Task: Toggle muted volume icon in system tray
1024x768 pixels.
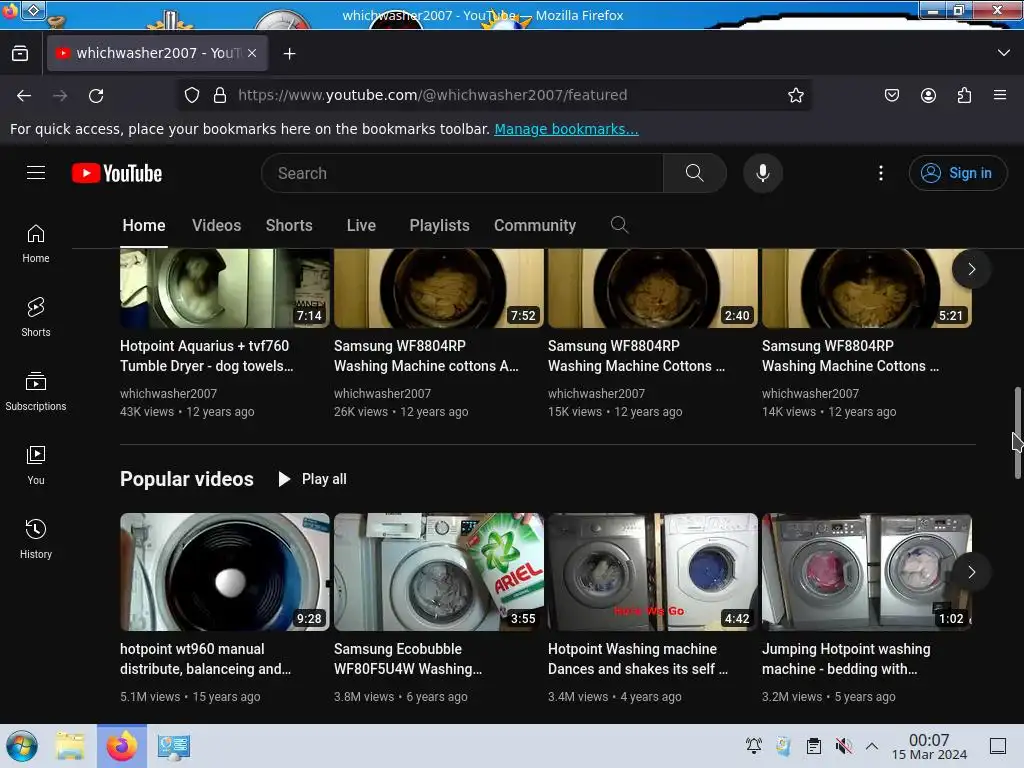Action: pos(843,746)
